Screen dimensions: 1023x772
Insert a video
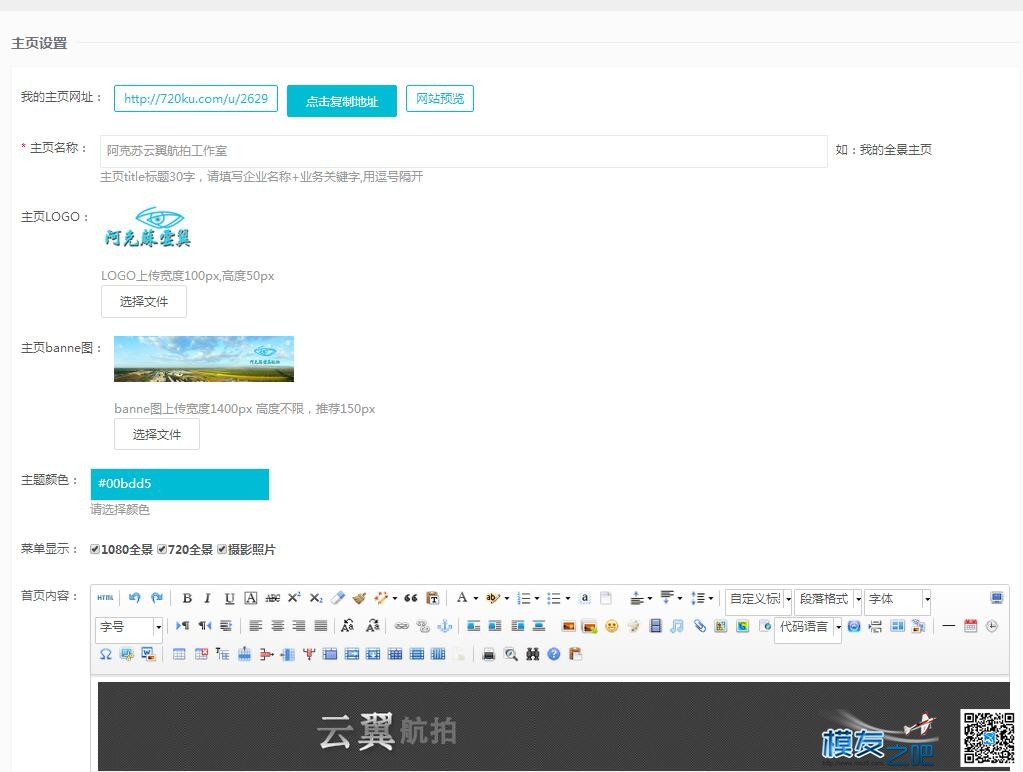pos(656,626)
